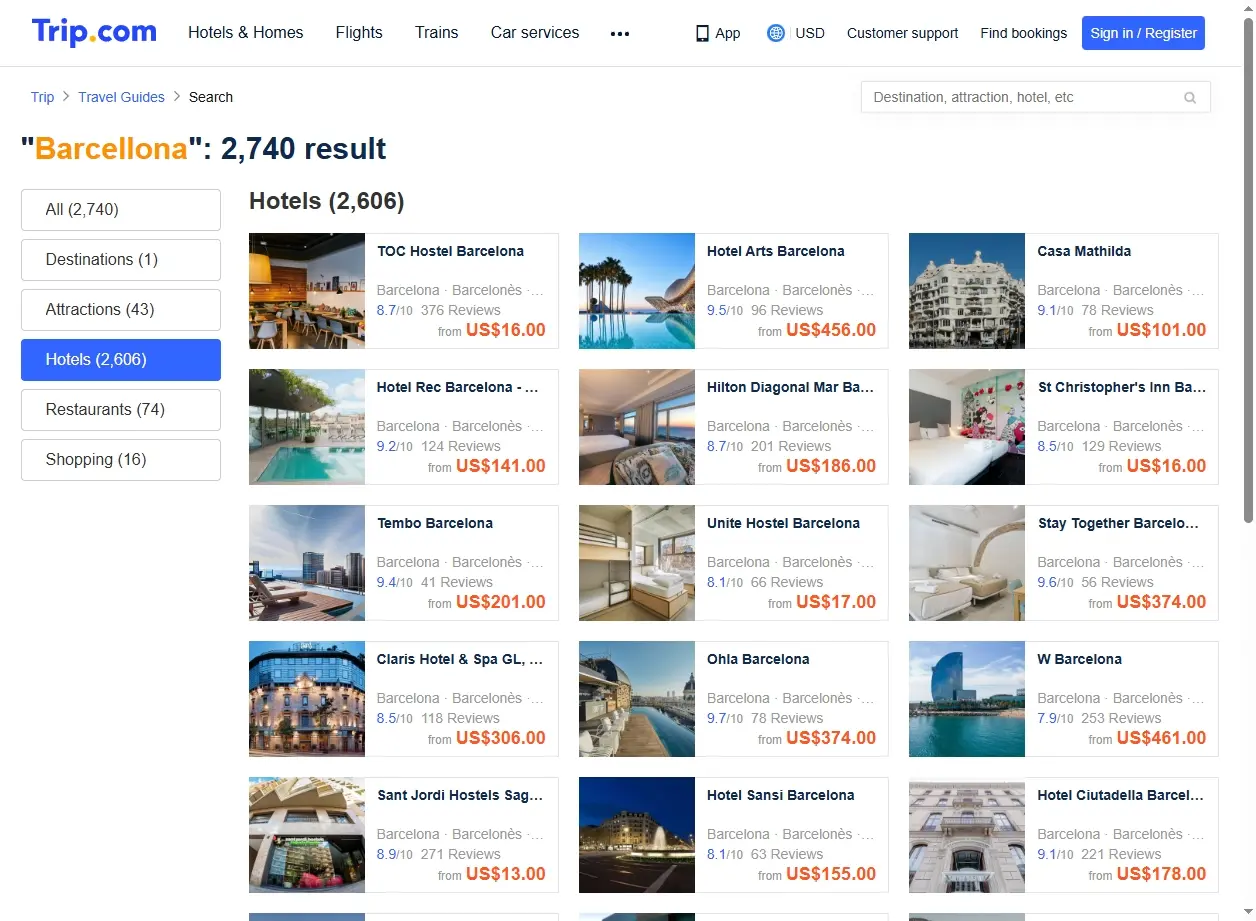The height and width of the screenshot is (921, 1256).
Task: Open Hotel Arts Barcelona photo
Action: point(637,291)
